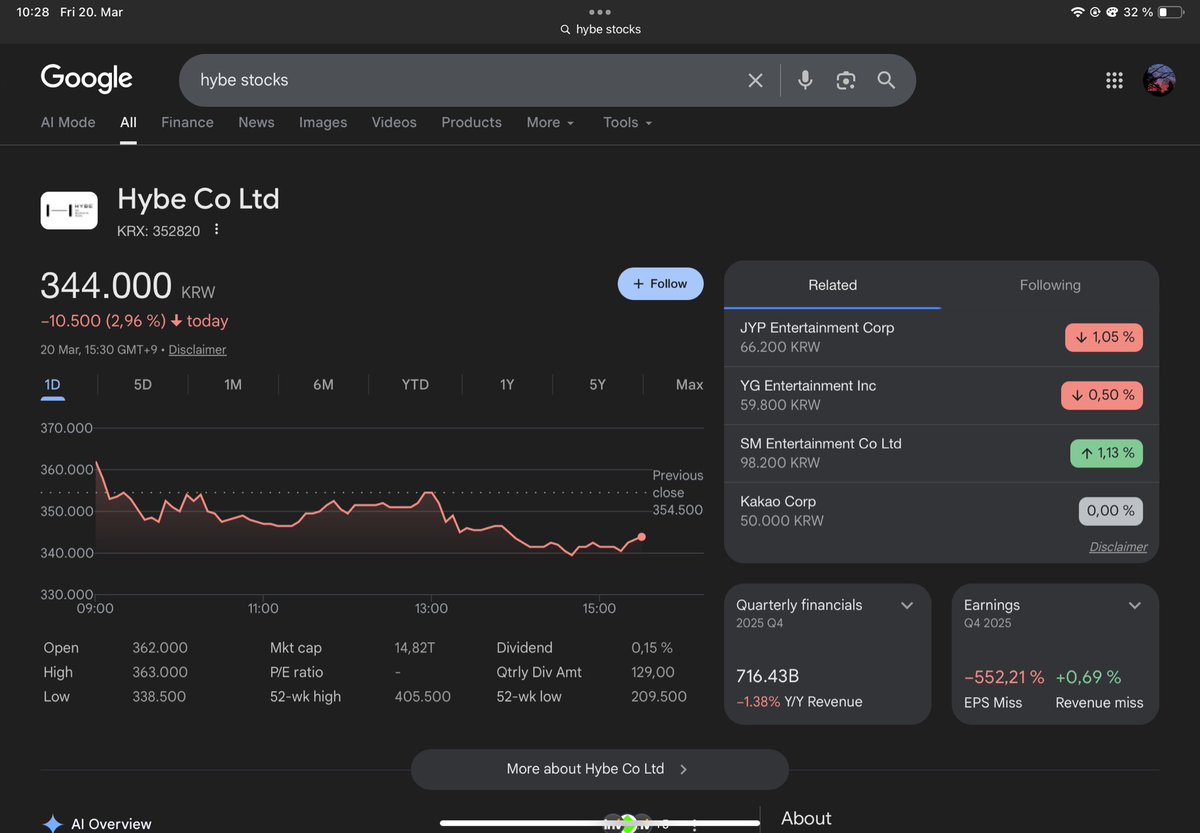This screenshot has width=1200, height=833.
Task: Go to the Google logo homepage
Action: click(87, 79)
